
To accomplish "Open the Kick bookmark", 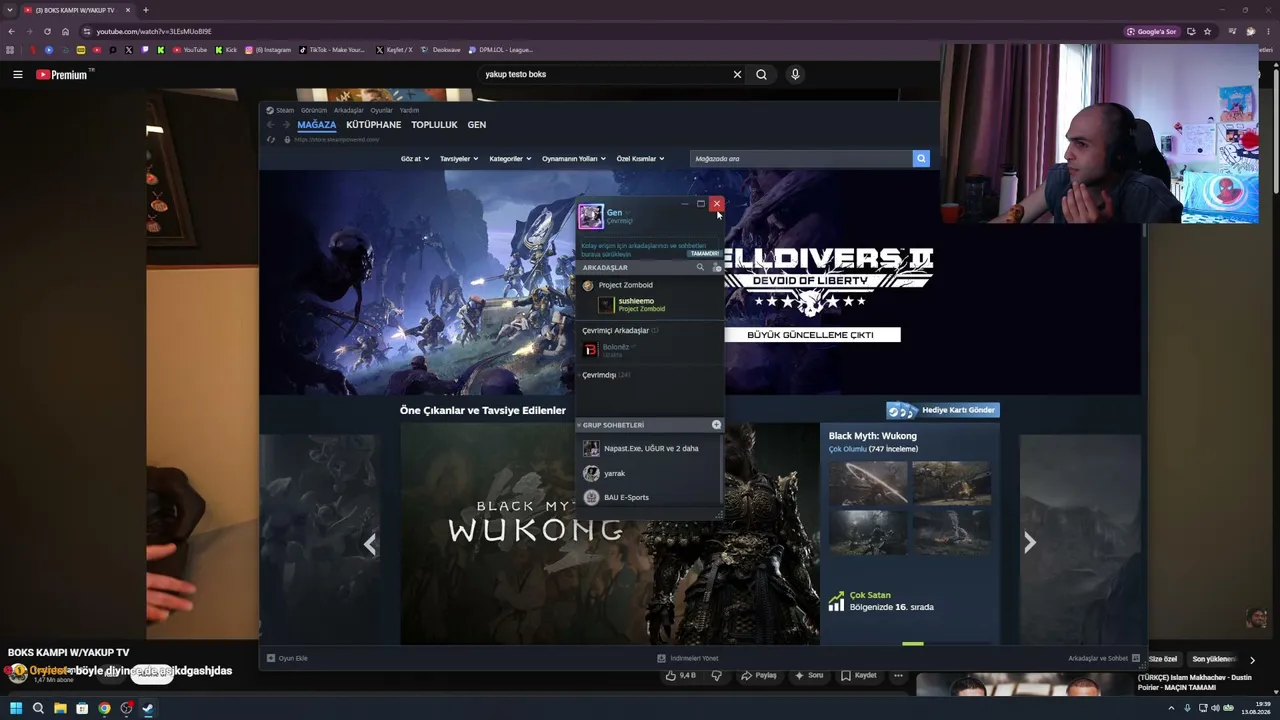I will click(x=227, y=50).
